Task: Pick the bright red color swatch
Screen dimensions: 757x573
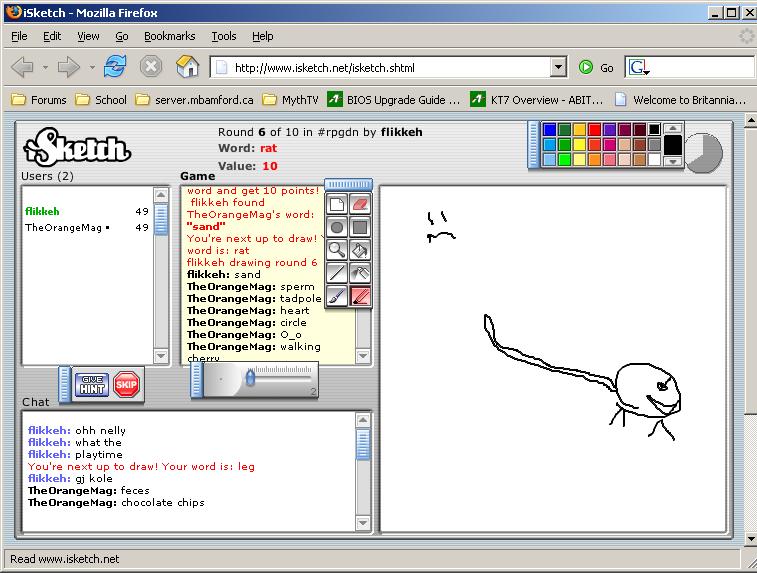Action: pos(594,129)
